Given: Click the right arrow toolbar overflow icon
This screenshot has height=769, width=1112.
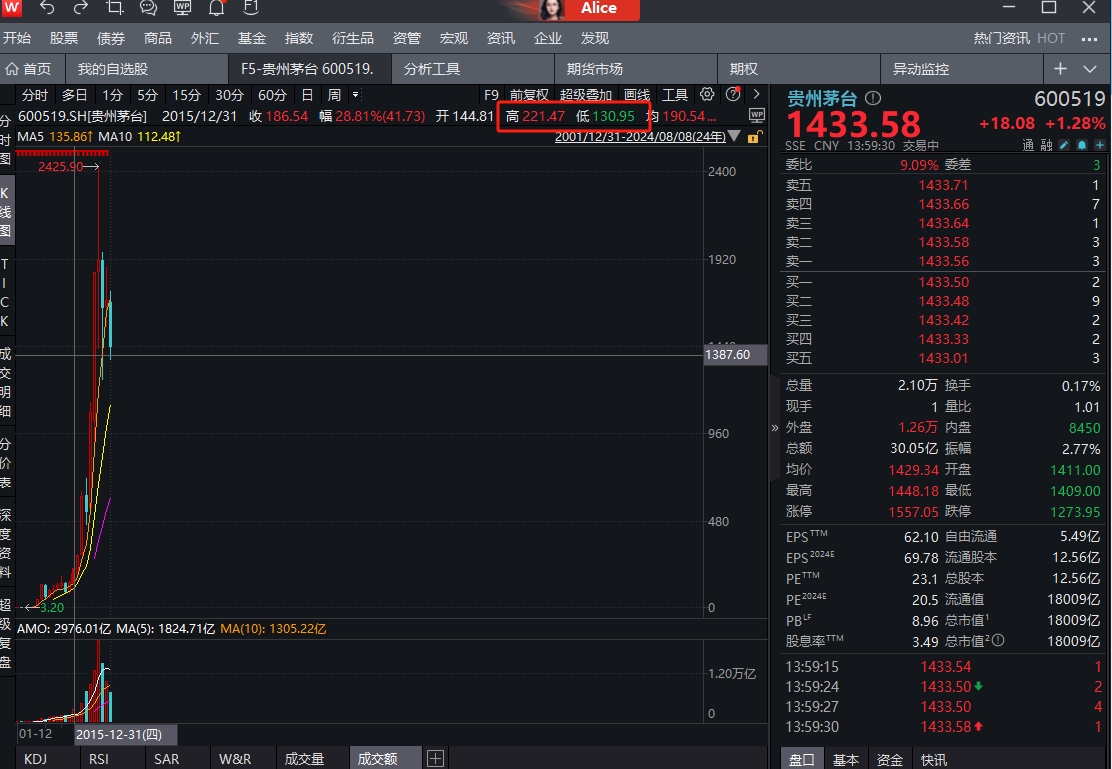Looking at the screenshot, I should (756, 94).
